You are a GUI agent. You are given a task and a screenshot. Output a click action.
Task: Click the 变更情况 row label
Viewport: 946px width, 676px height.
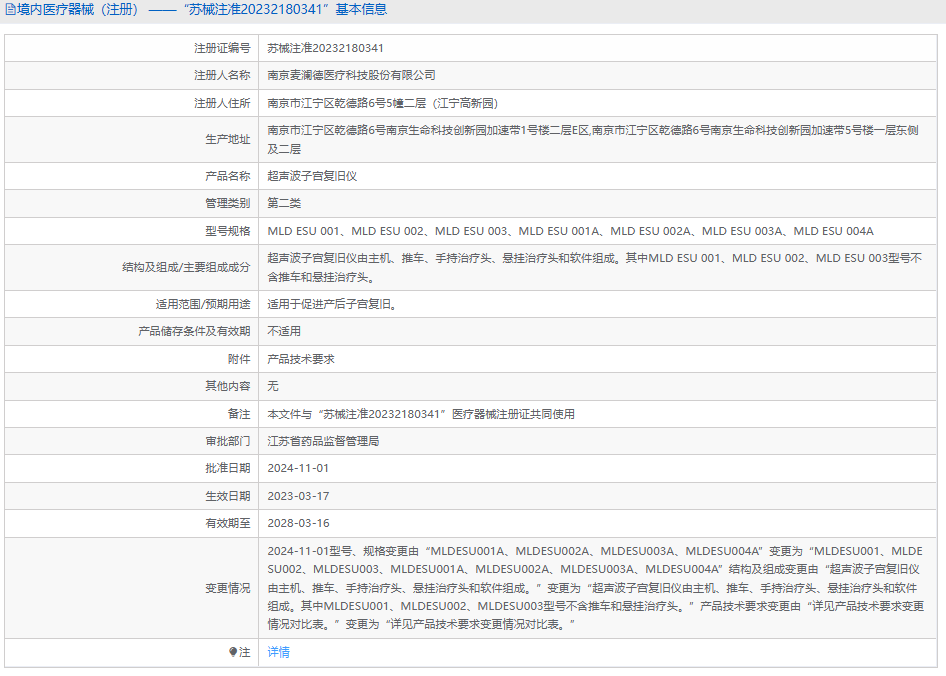(x=228, y=588)
